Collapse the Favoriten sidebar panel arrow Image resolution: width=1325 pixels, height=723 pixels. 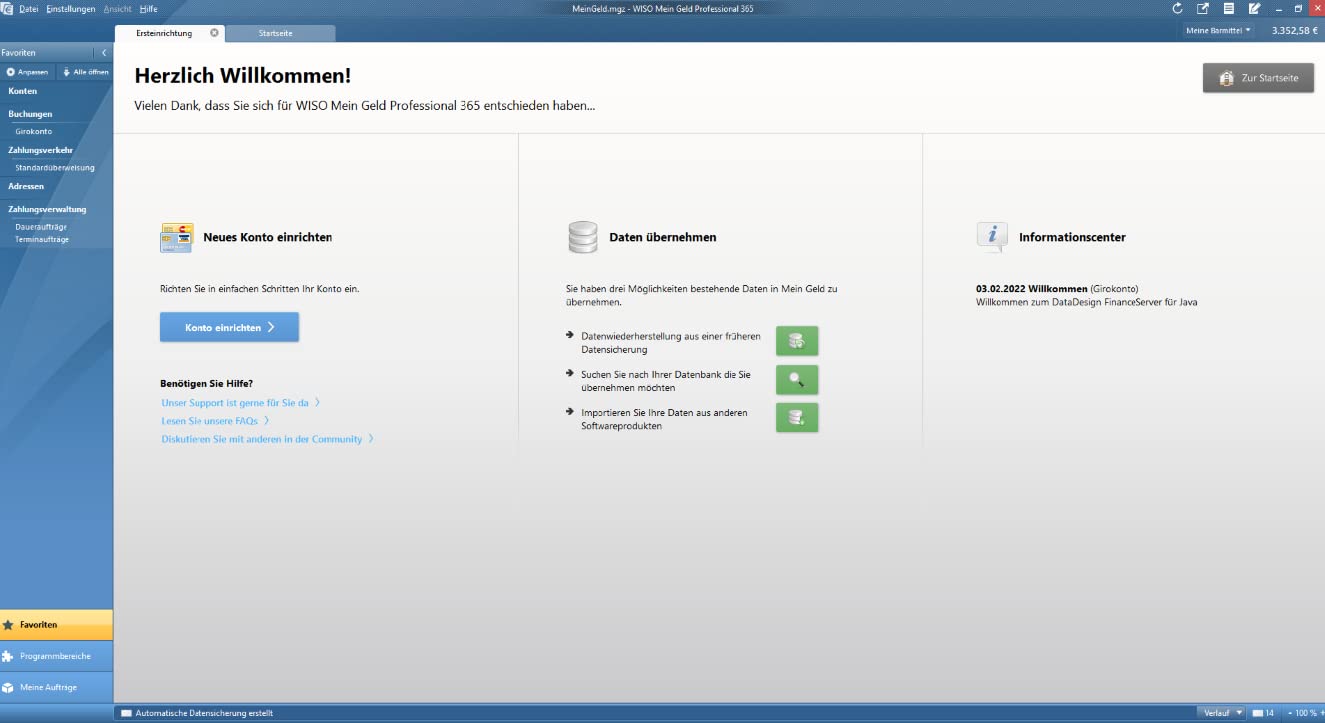[104, 52]
